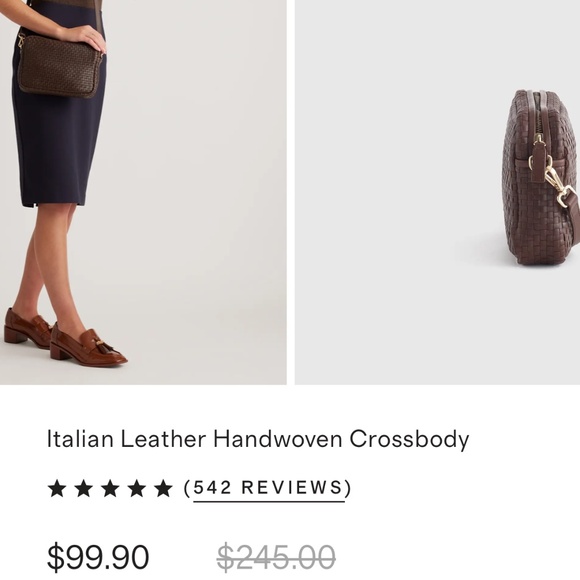
Task: Open the model photo wearing the crossbody
Action: (x=143, y=192)
